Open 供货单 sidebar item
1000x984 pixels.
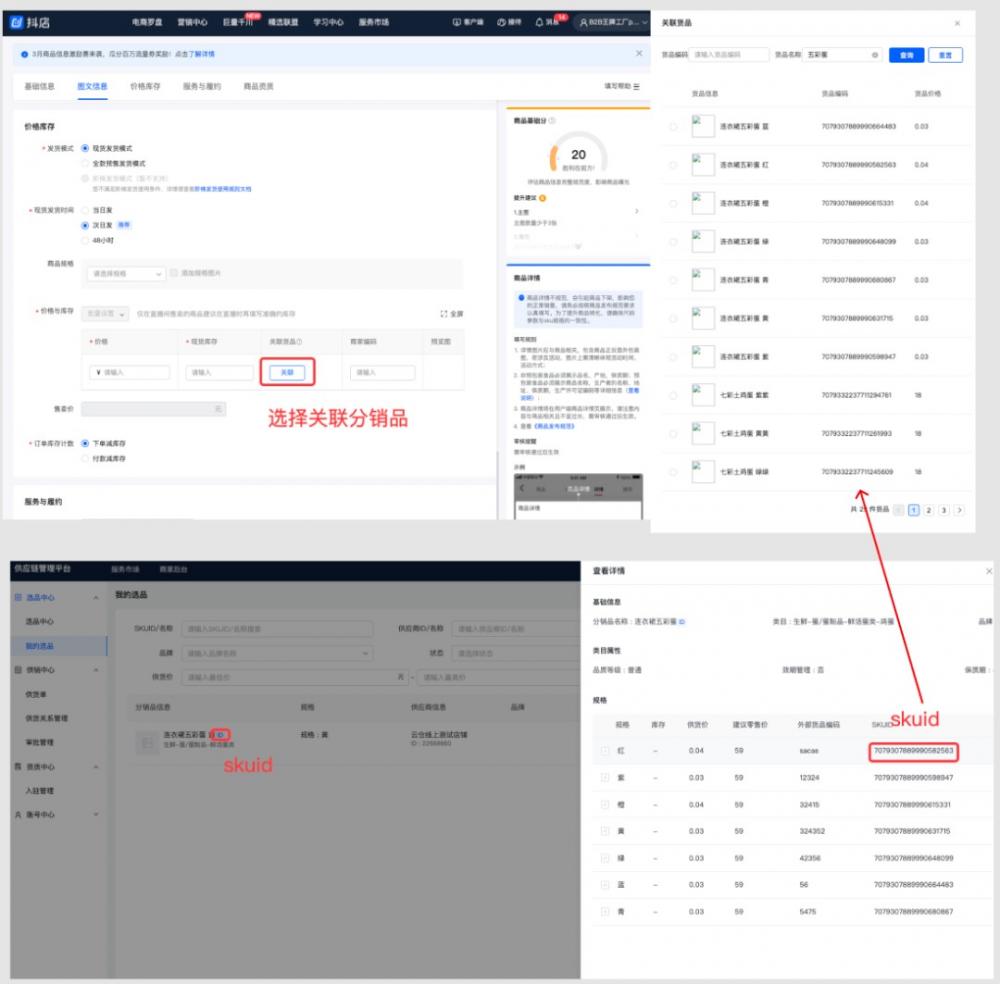(x=36, y=694)
